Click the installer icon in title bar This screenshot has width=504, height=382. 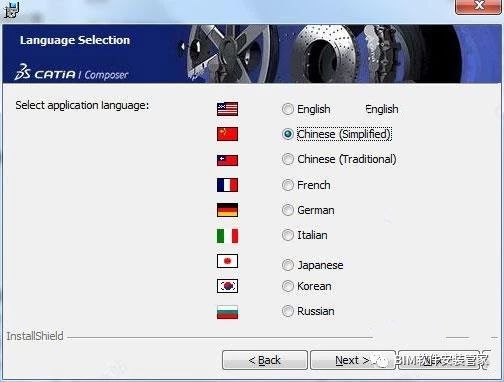11,9
